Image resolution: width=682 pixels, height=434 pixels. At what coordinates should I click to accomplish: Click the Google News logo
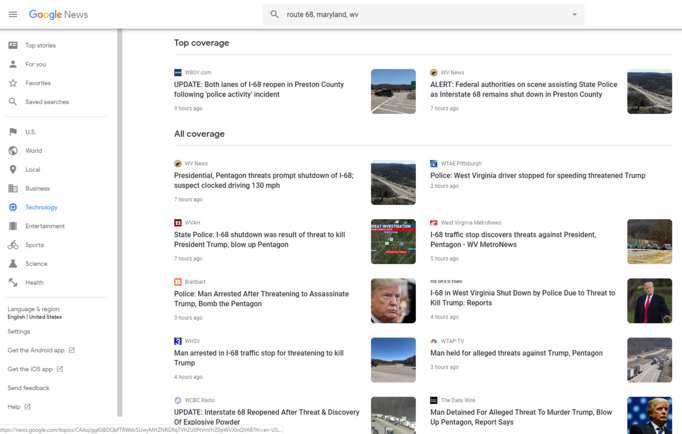tap(58, 14)
